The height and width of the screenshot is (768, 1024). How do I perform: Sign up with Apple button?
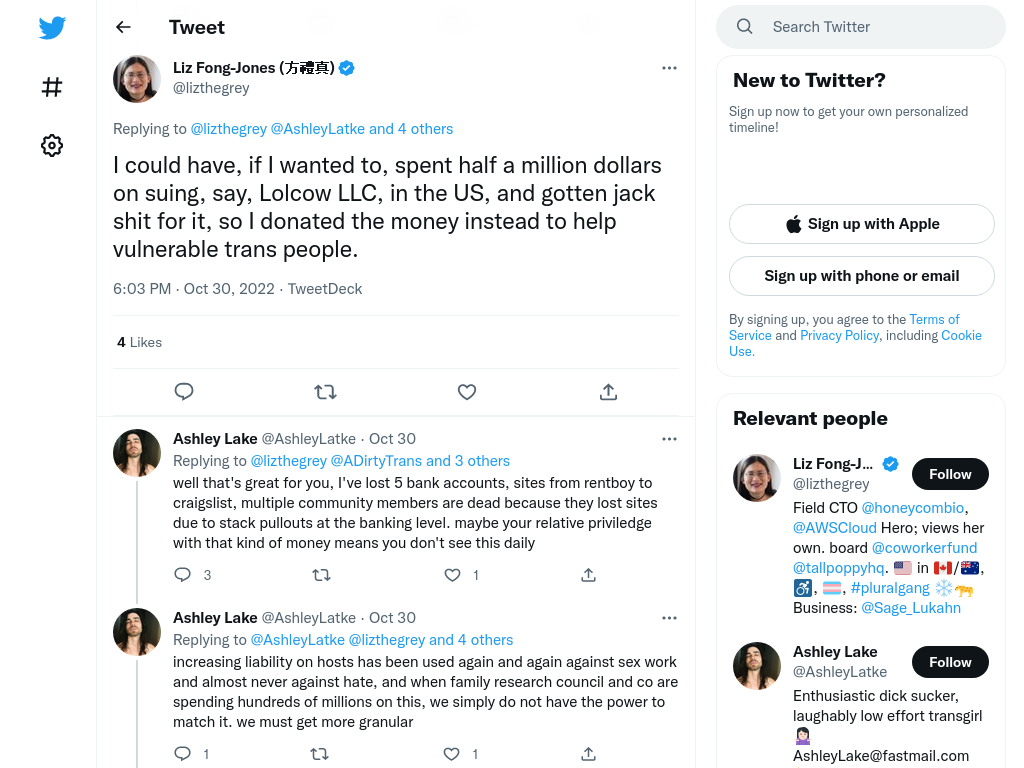pos(862,224)
